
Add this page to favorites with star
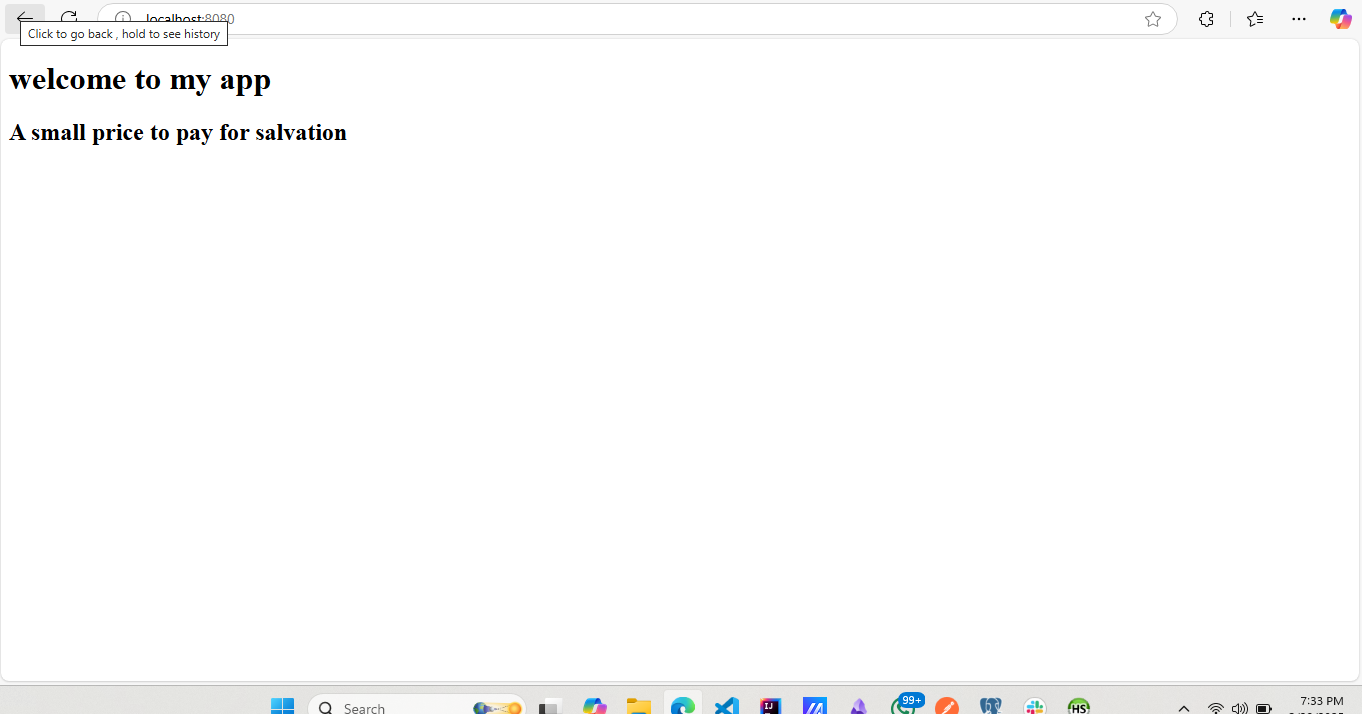pos(1153,19)
